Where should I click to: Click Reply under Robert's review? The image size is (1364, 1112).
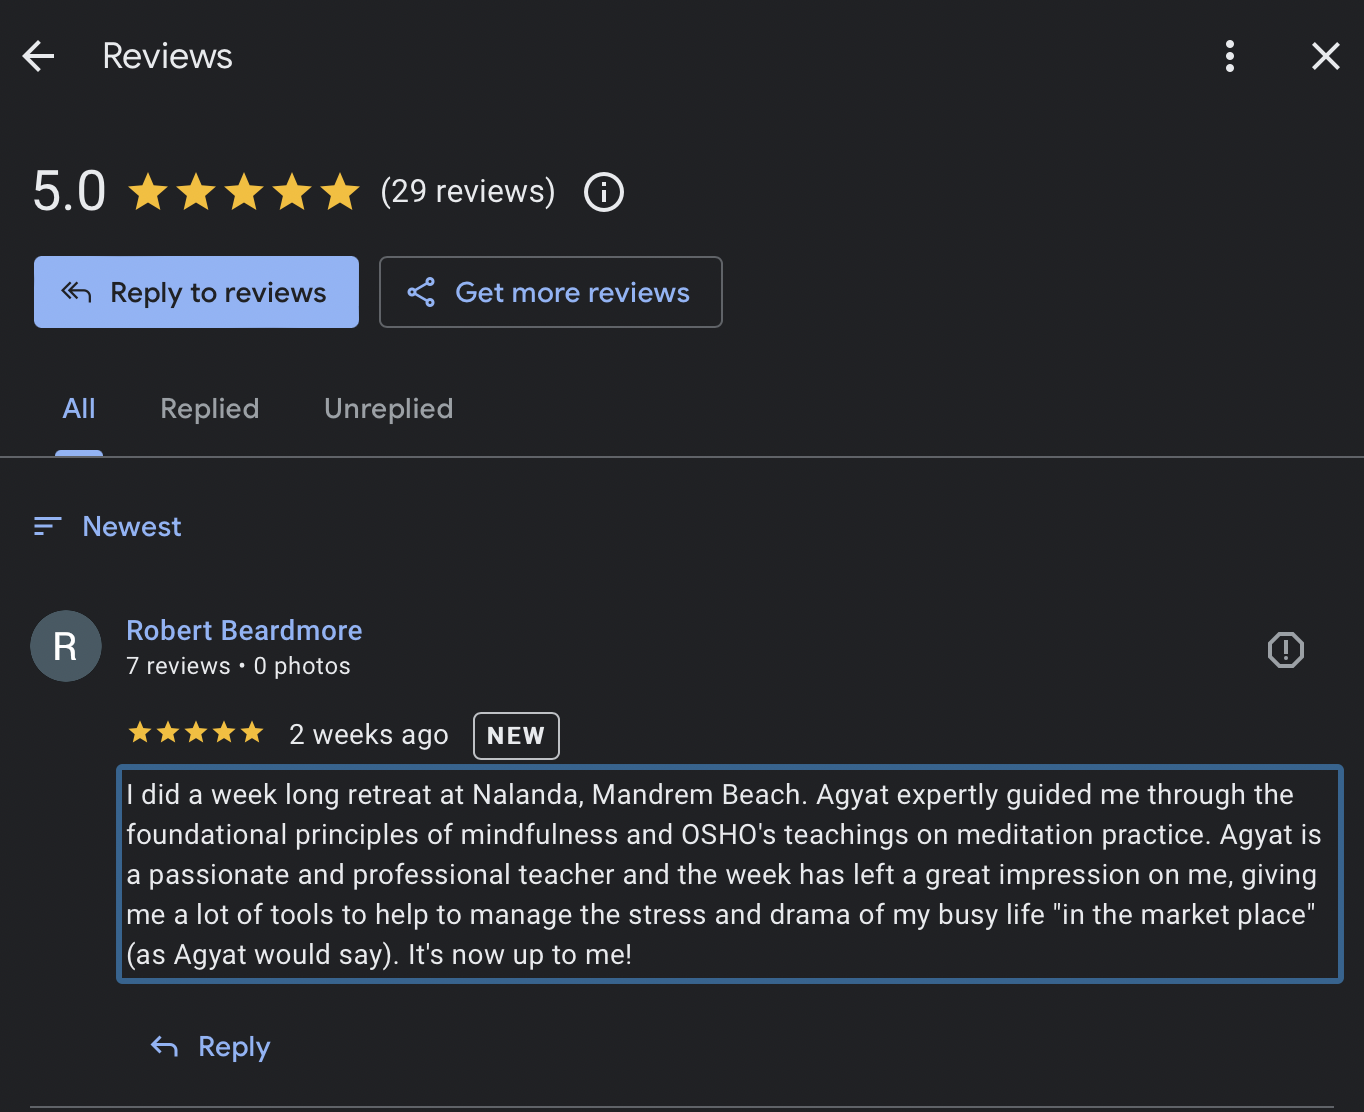point(211,1047)
